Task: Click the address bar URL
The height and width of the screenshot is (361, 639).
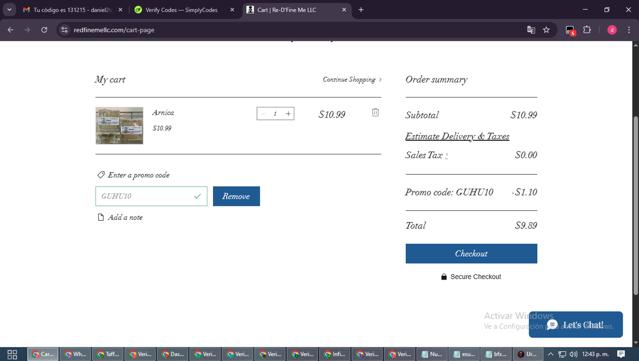Action: pos(114,30)
